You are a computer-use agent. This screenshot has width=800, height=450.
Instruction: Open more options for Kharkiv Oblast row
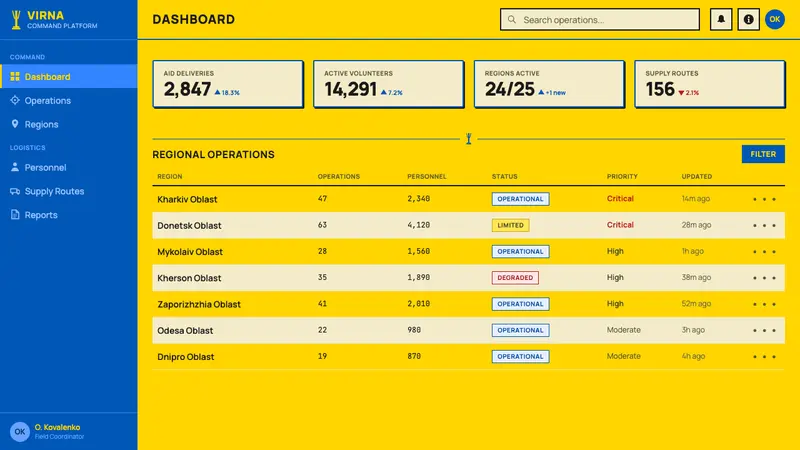coord(764,199)
